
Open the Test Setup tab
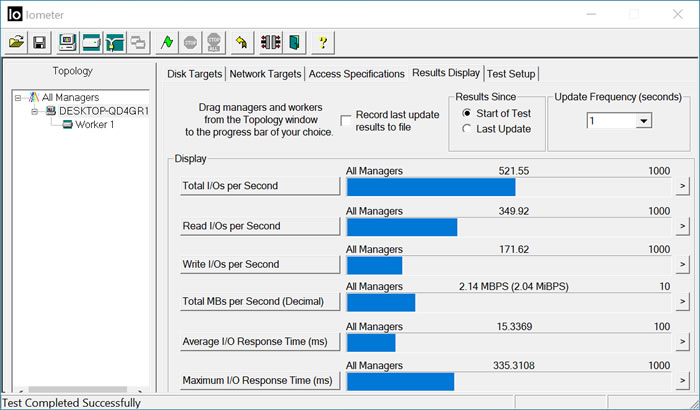point(511,74)
